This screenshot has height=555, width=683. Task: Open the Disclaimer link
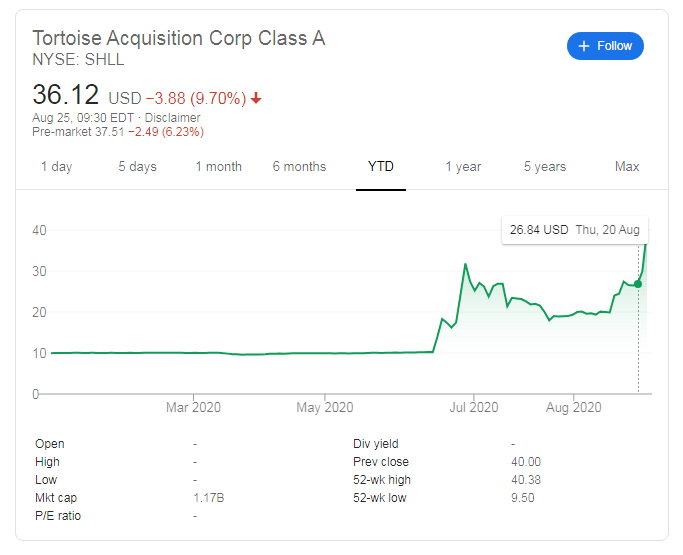(174, 118)
